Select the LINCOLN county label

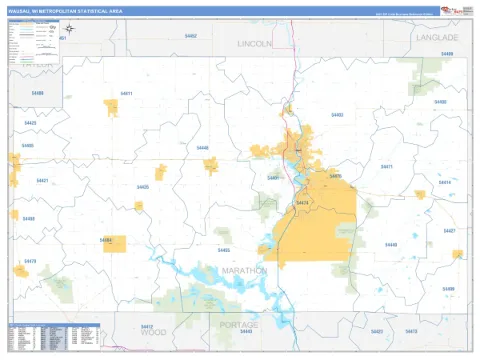click(x=255, y=44)
